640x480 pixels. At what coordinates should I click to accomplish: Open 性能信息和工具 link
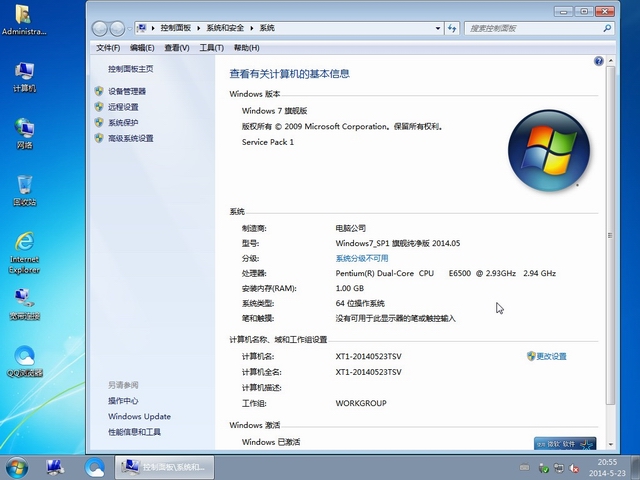coord(134,432)
